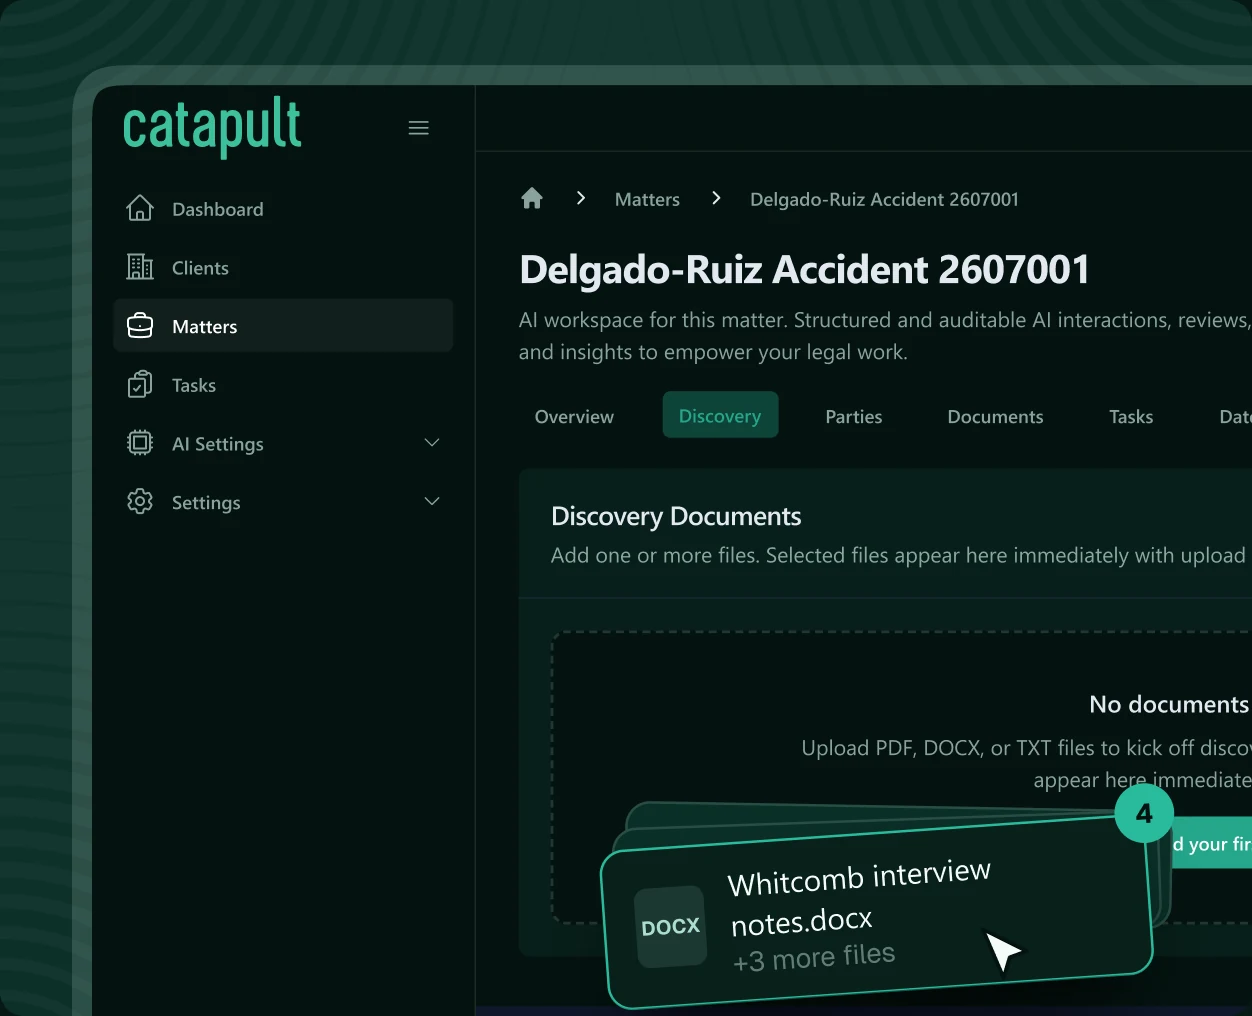Click the +3 more files text

(x=814, y=957)
